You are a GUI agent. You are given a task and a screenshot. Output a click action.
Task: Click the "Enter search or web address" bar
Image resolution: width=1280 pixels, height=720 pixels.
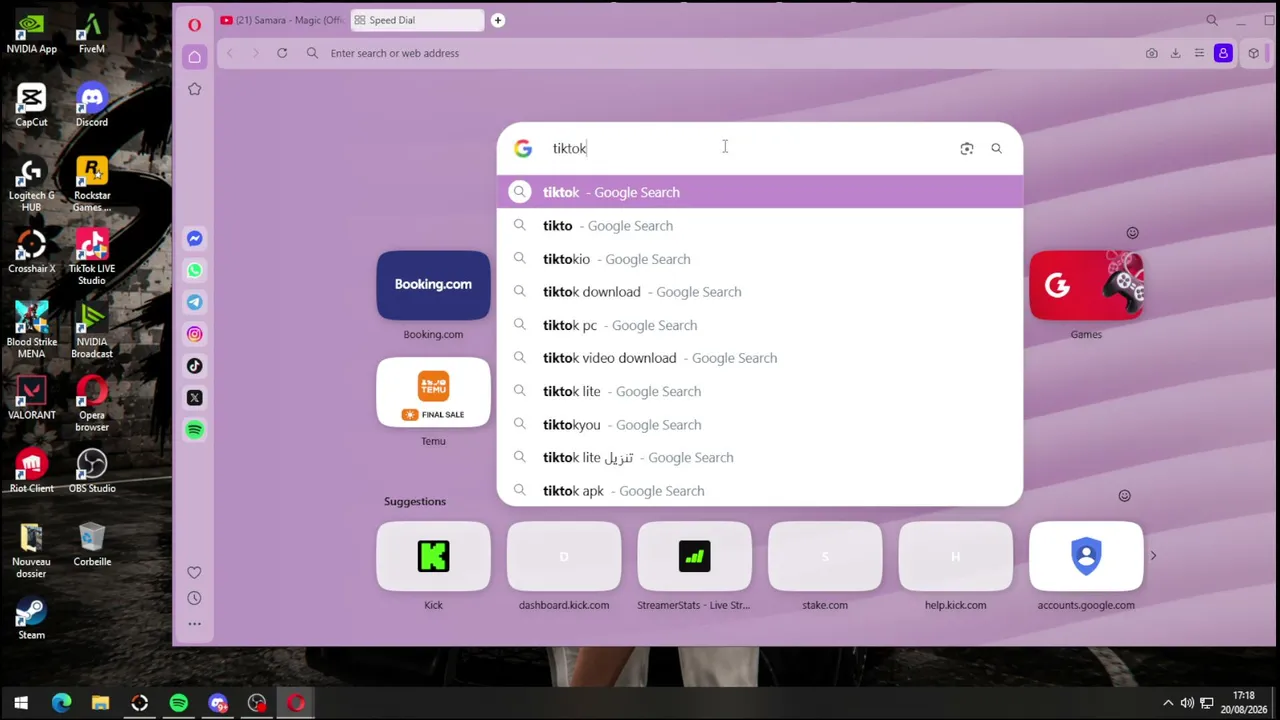click(x=730, y=53)
